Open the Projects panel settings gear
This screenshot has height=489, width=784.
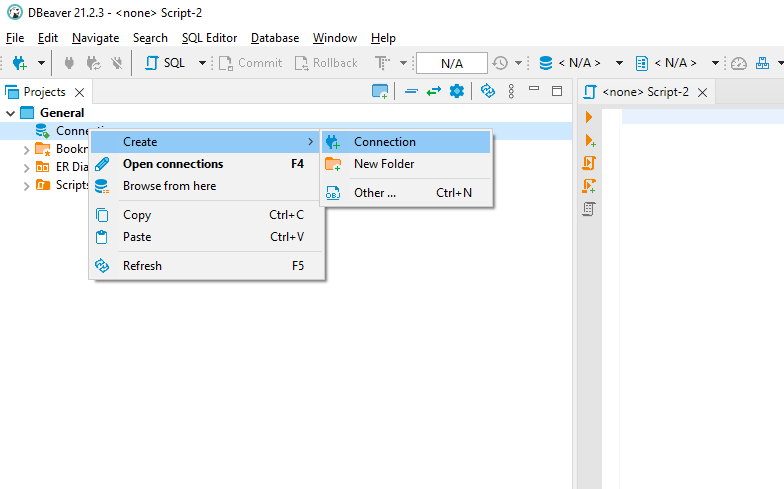coord(456,92)
